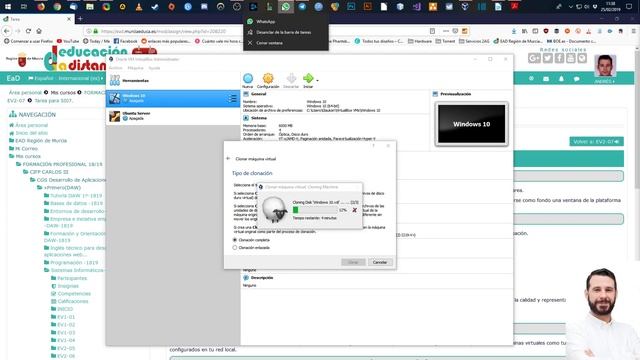Open EV1-01 section in tree
The width and height of the screenshot is (640, 360).
click(66, 317)
